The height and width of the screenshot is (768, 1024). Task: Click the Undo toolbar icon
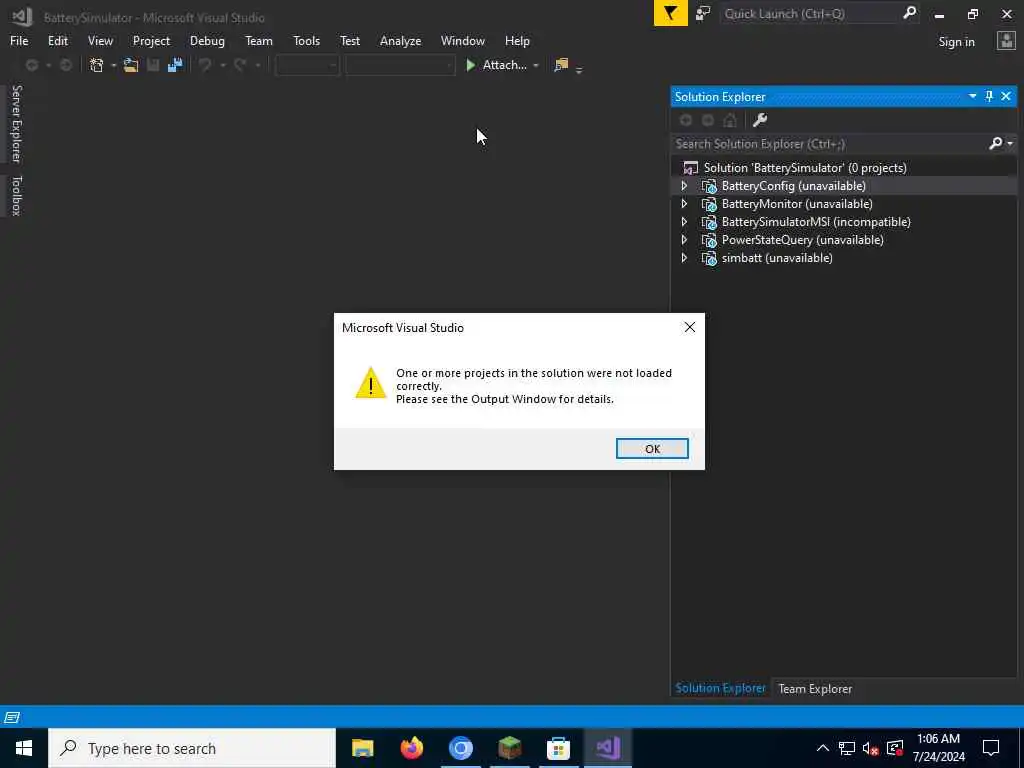click(x=205, y=65)
